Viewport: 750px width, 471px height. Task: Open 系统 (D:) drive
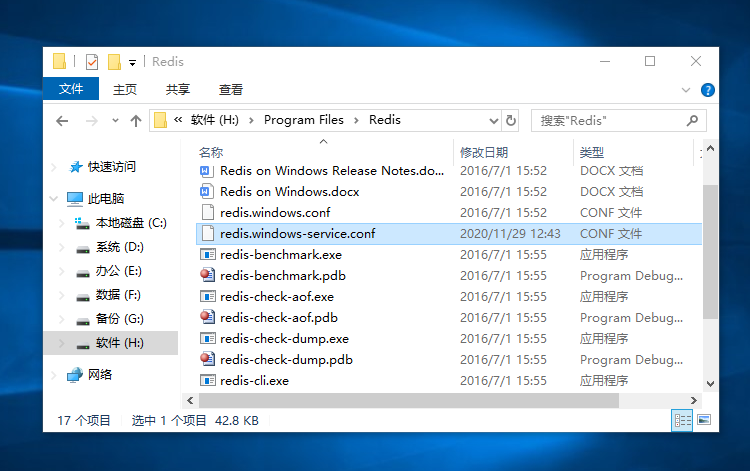pos(120,247)
